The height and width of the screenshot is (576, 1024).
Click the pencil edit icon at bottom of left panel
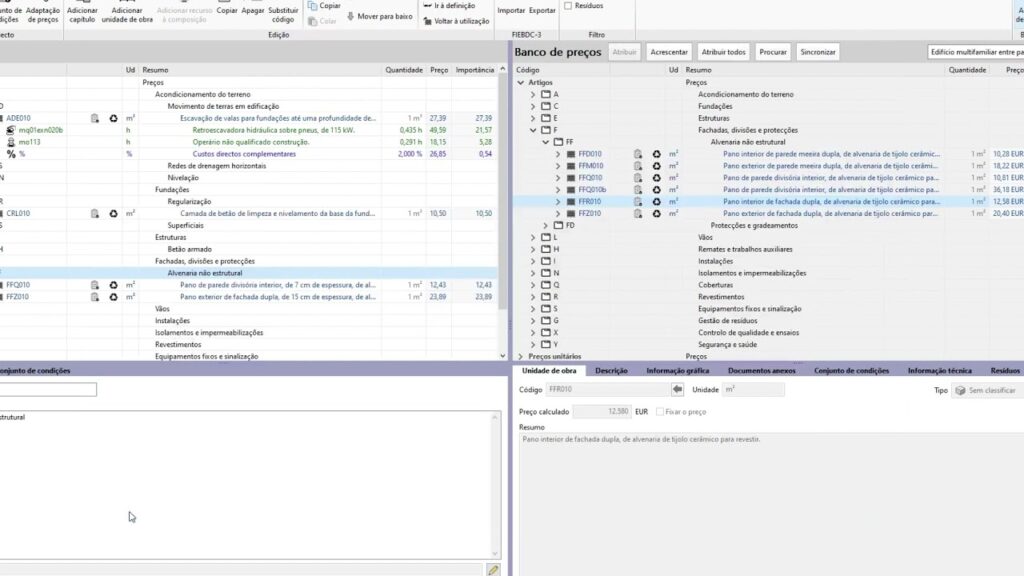click(493, 569)
